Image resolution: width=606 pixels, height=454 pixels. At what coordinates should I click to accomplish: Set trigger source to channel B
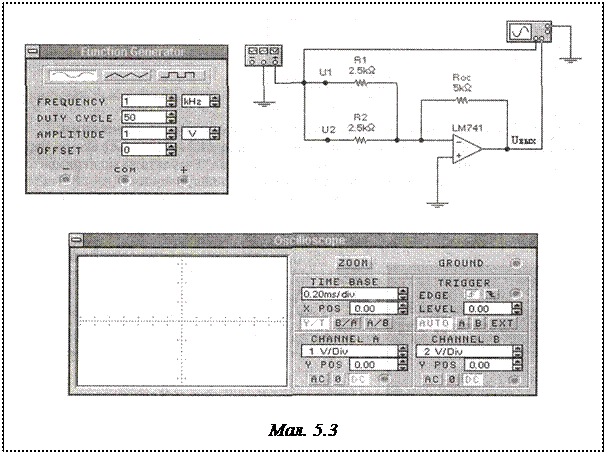(478, 323)
